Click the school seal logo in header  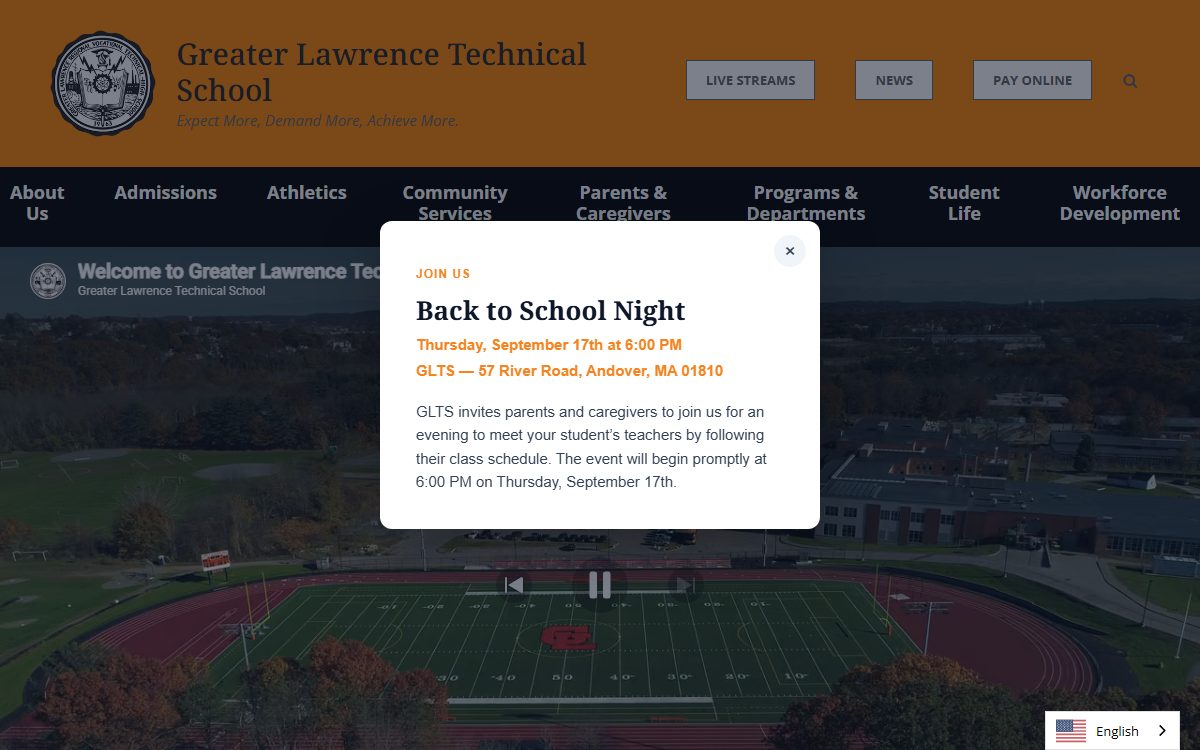(103, 84)
